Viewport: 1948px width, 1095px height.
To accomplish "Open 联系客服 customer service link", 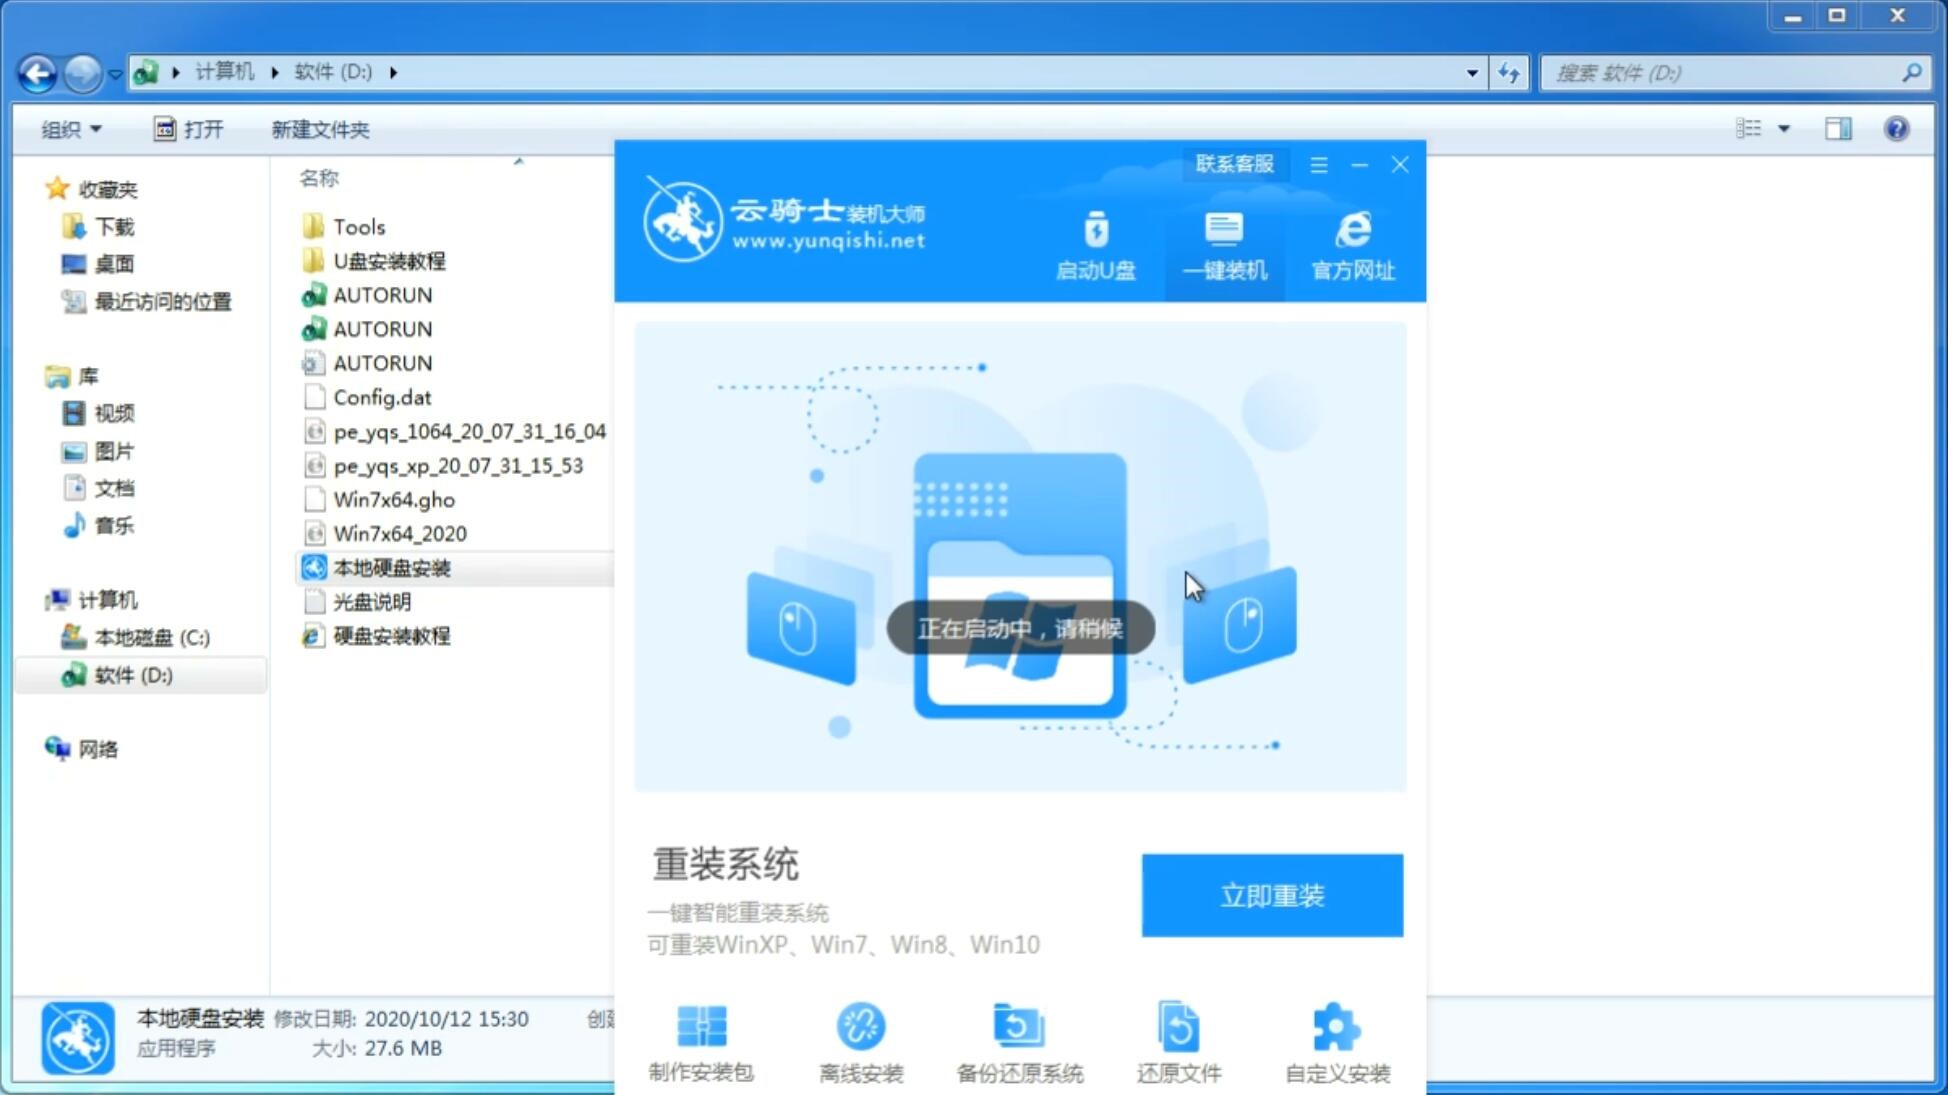I will pos(1232,163).
